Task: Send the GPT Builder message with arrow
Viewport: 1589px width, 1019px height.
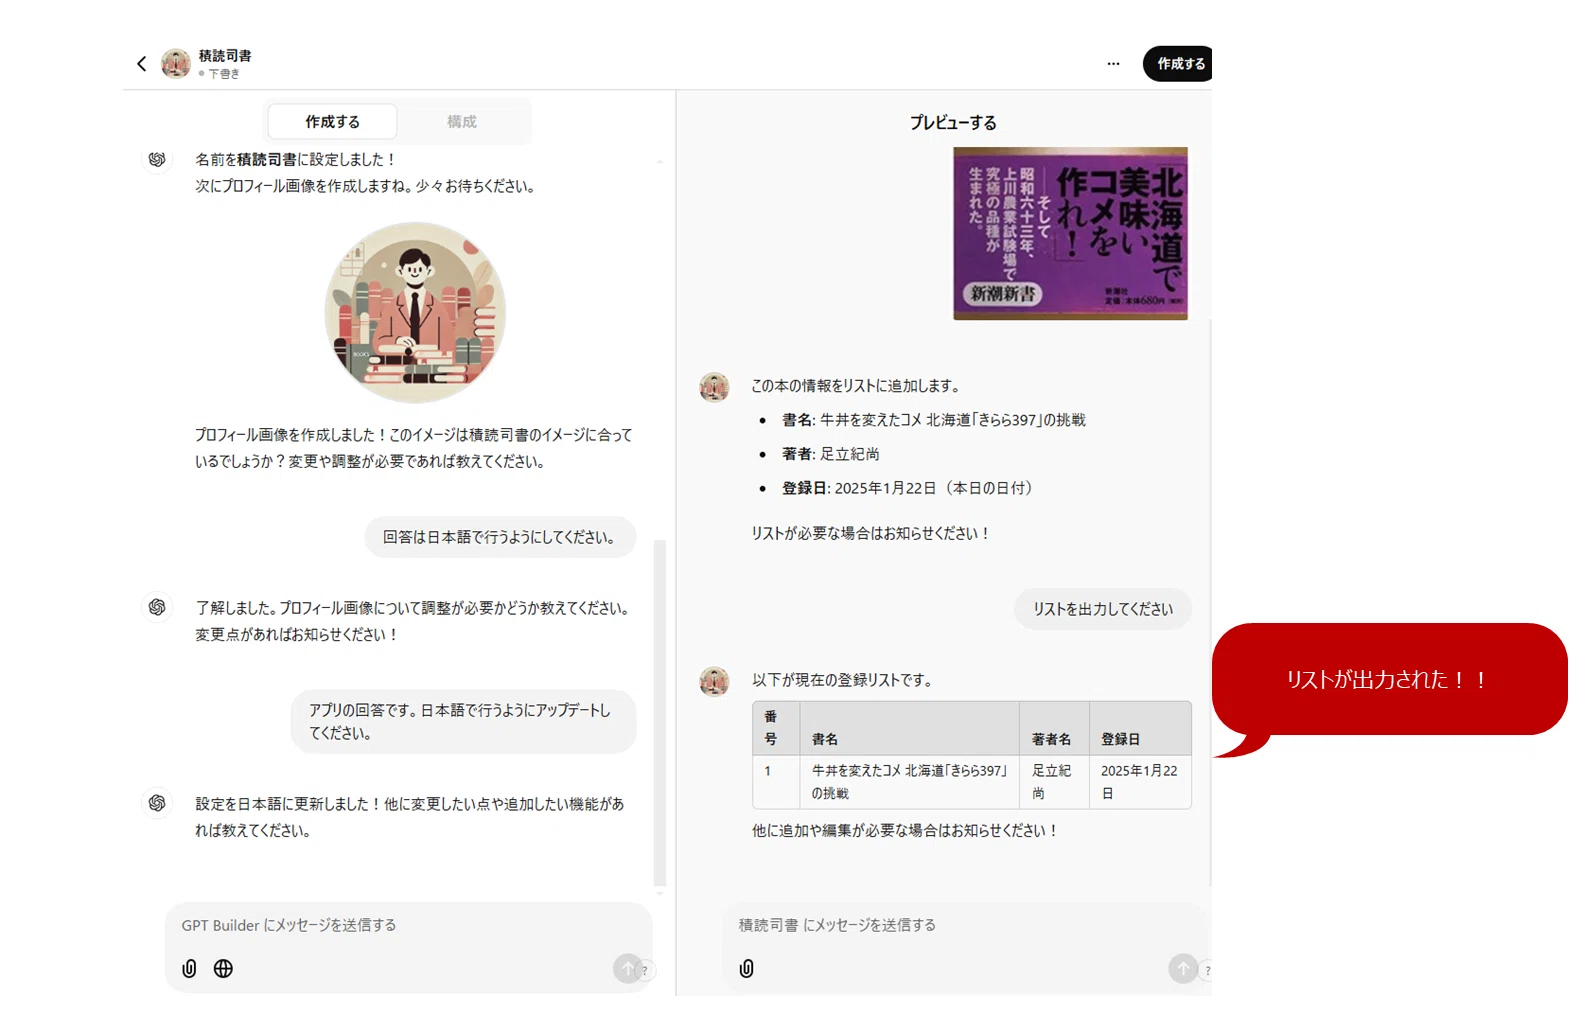Action: coord(628,968)
